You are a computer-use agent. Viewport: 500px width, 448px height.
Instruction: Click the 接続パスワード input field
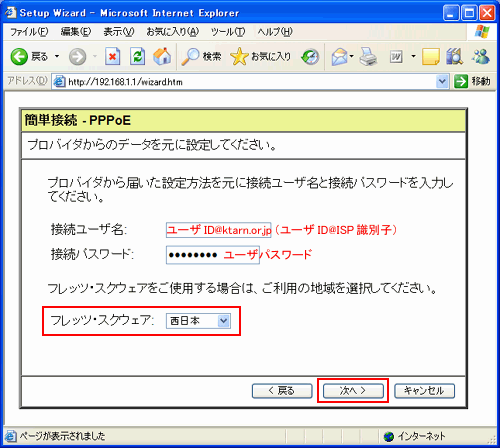point(213,255)
